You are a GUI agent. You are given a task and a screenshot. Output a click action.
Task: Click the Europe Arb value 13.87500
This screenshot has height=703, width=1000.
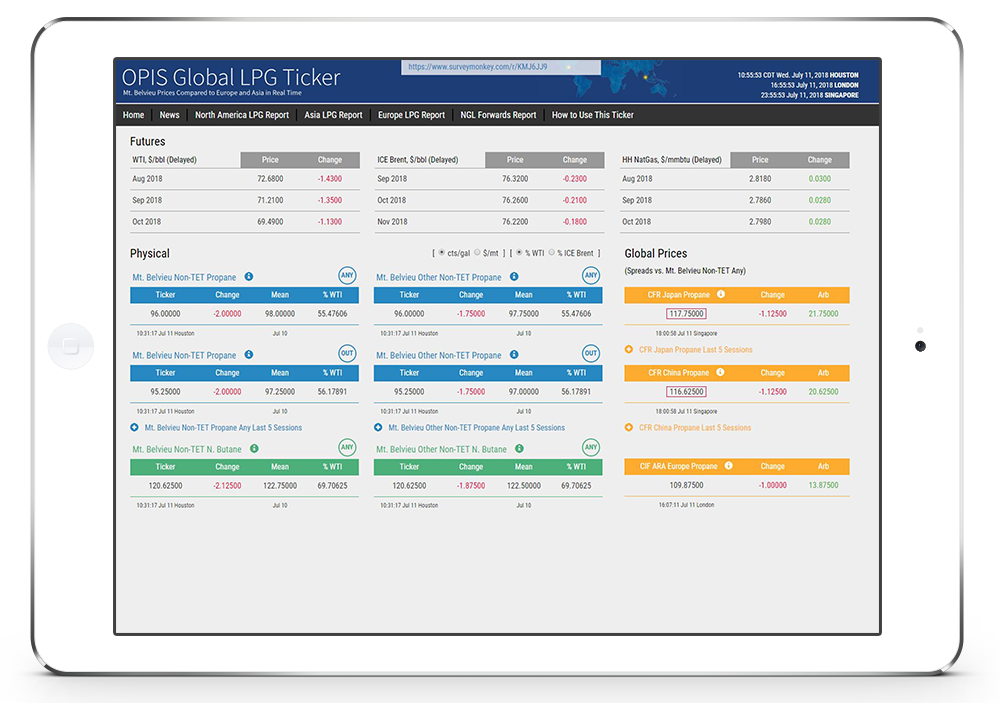click(823, 485)
